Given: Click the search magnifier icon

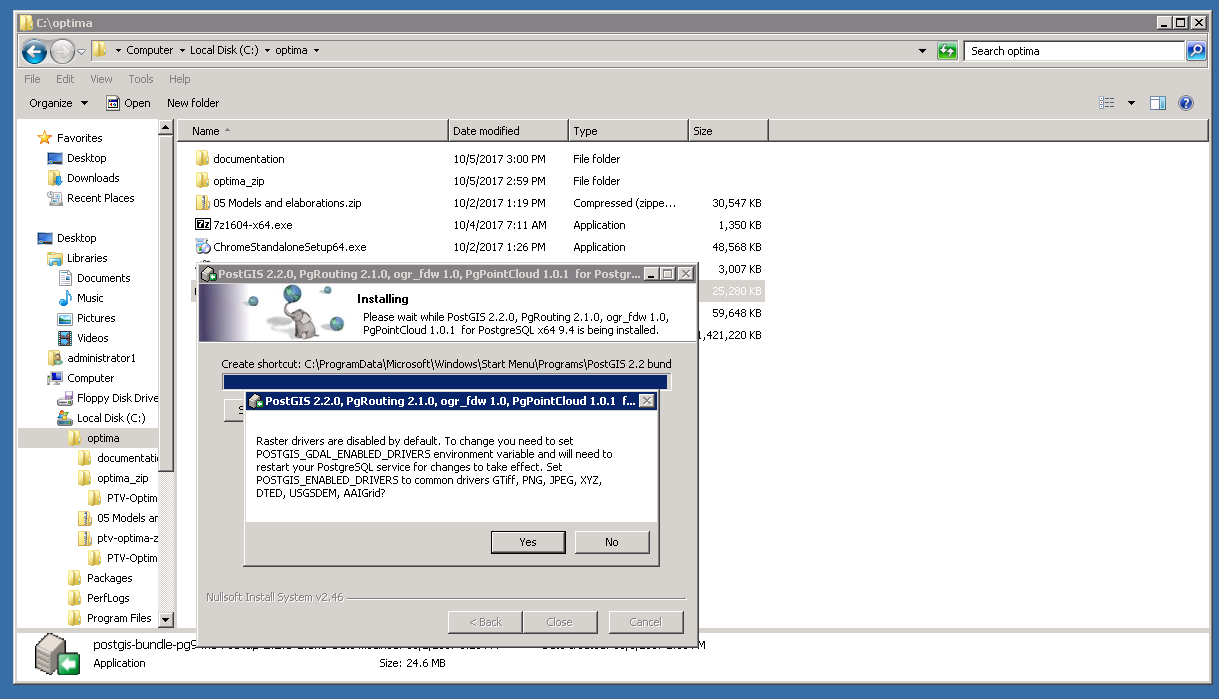Looking at the screenshot, I should click(1195, 51).
